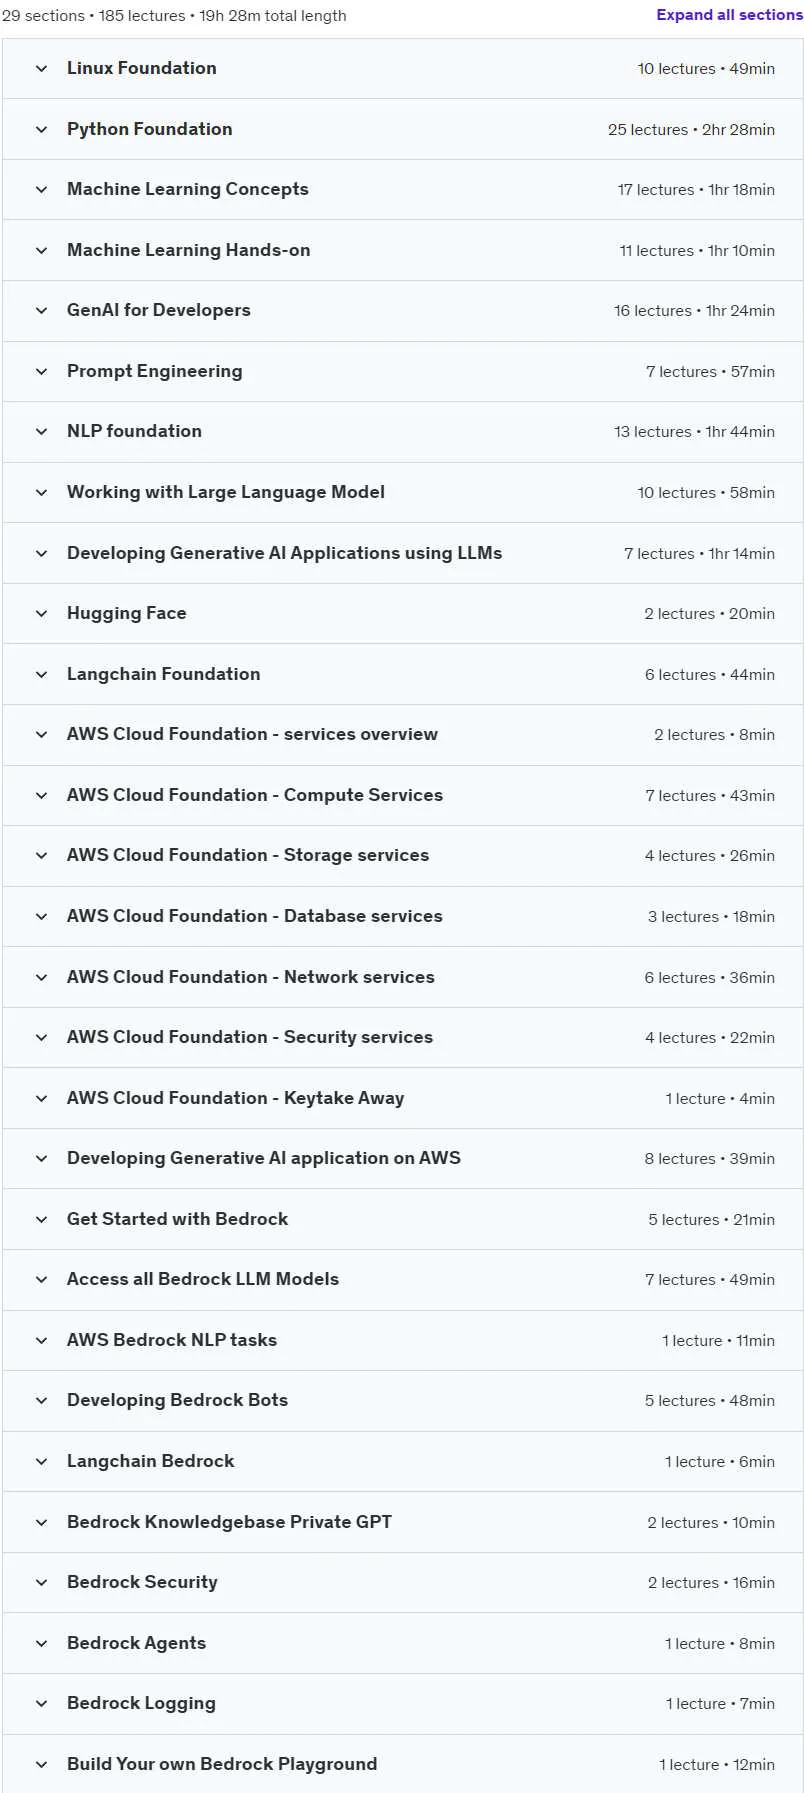Viewport: 804px width, 1793px height.
Task: Open Get Started with Bedrock section
Action: [x=402, y=1220]
